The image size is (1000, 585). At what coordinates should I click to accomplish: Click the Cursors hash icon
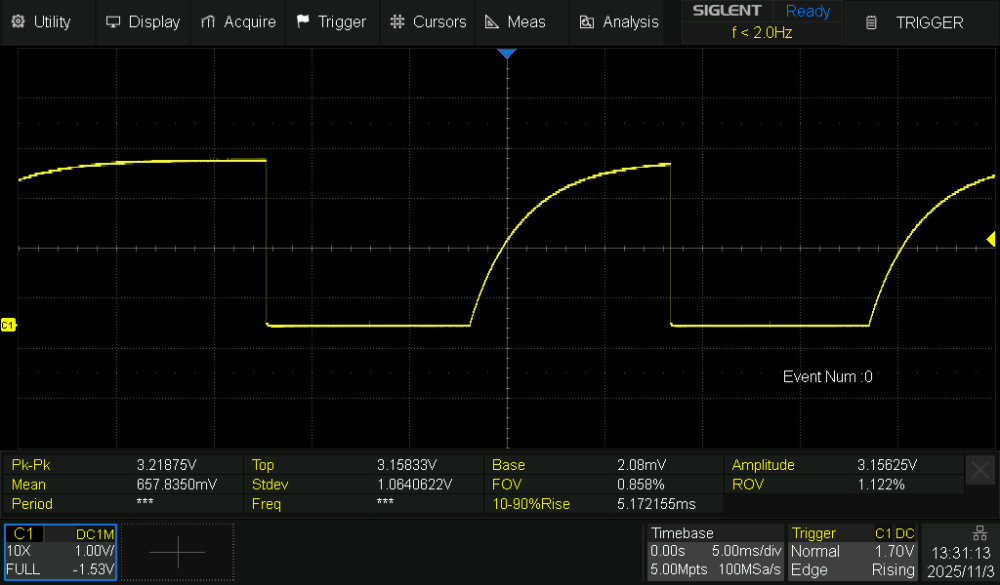398,22
